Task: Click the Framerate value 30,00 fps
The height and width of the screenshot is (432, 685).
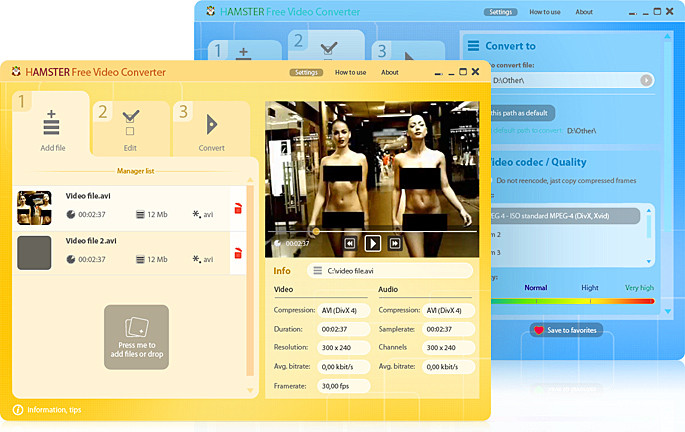Action: [343, 386]
